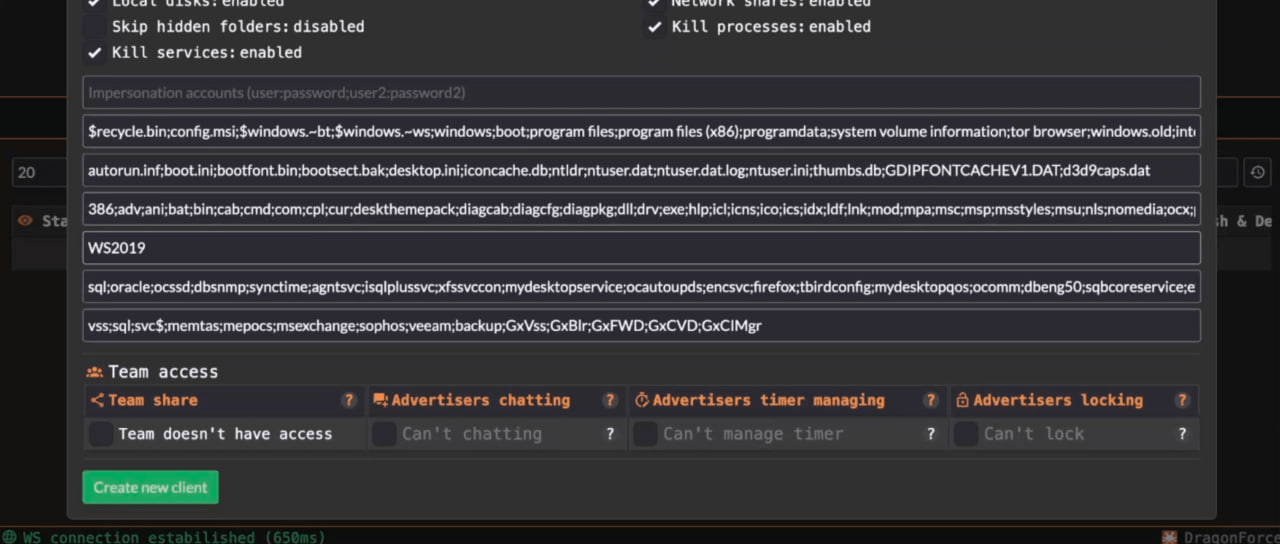The height and width of the screenshot is (544, 1280).
Task: Click the Team access people icon
Action: coord(95,372)
